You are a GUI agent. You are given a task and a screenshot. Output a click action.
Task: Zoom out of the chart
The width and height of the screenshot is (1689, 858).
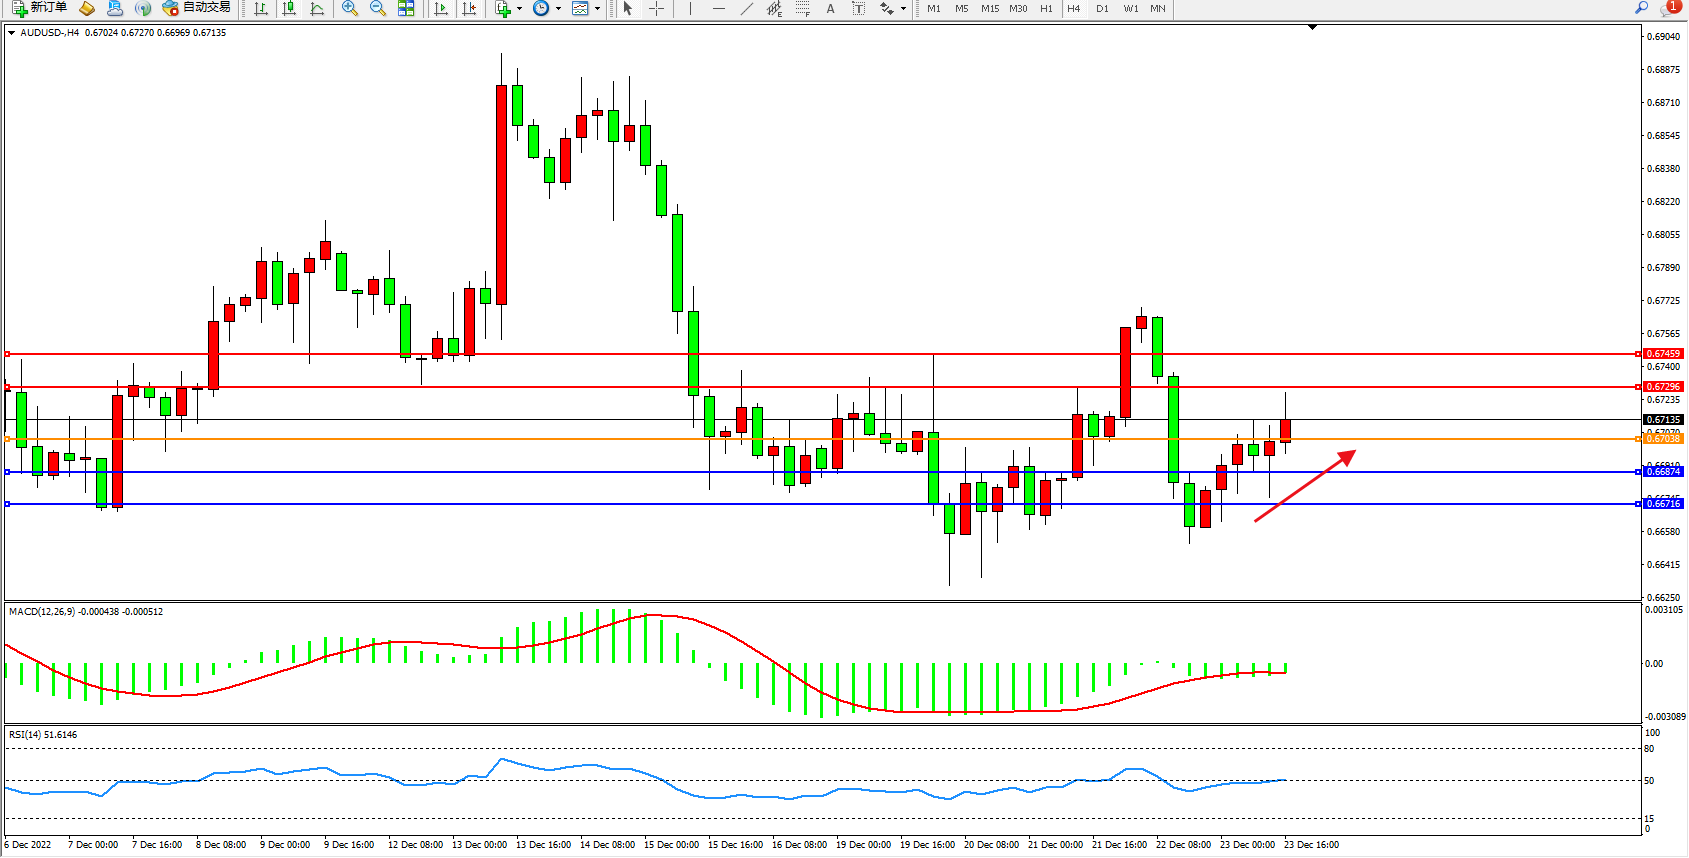pos(378,9)
